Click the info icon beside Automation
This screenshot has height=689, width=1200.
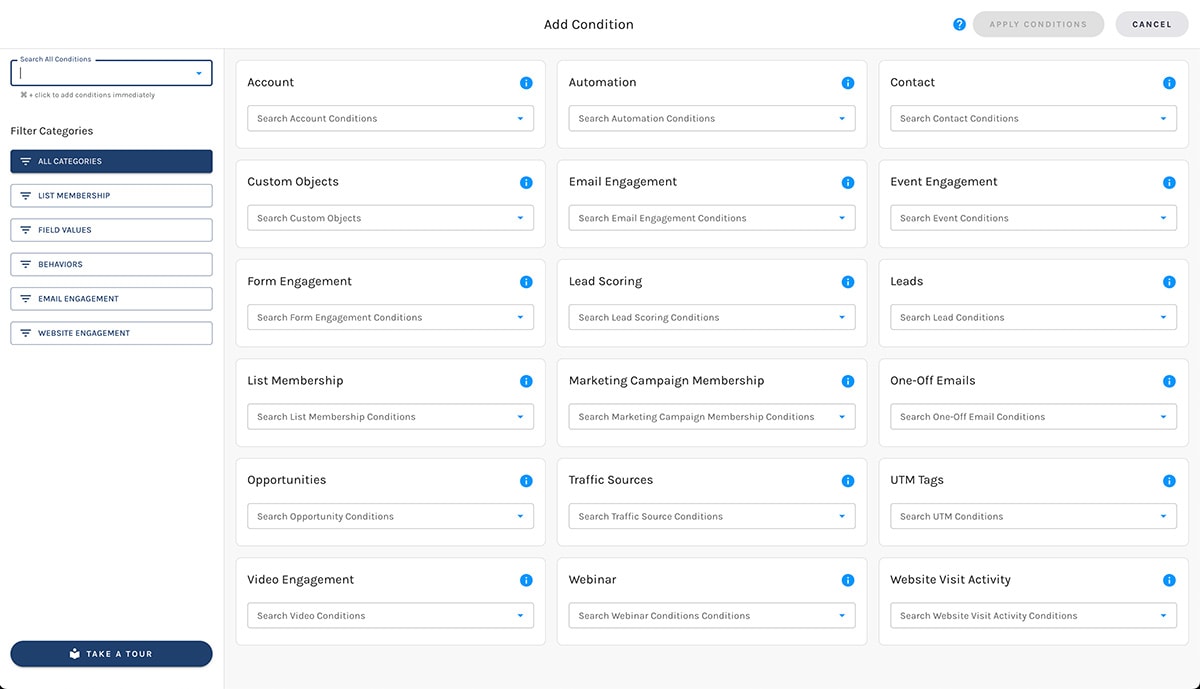click(848, 83)
